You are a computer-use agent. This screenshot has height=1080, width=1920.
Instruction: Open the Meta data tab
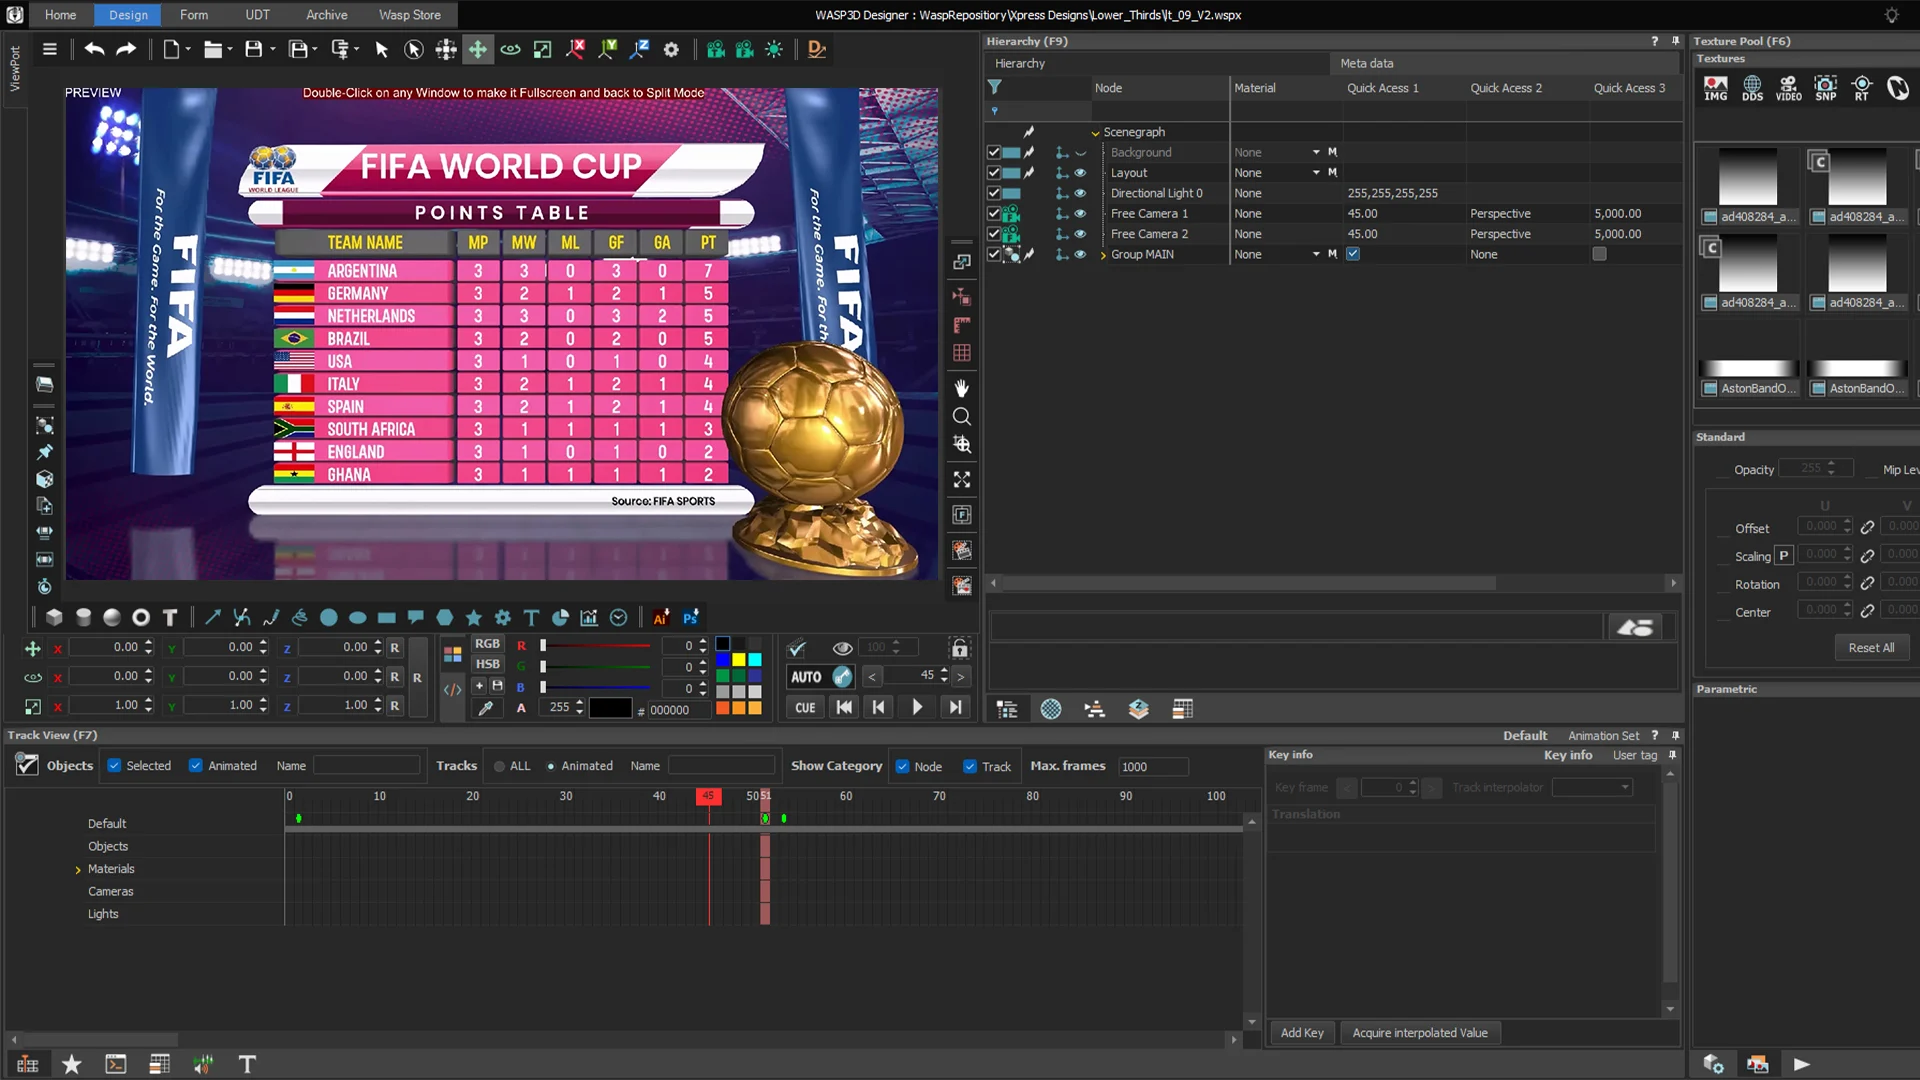point(1367,63)
